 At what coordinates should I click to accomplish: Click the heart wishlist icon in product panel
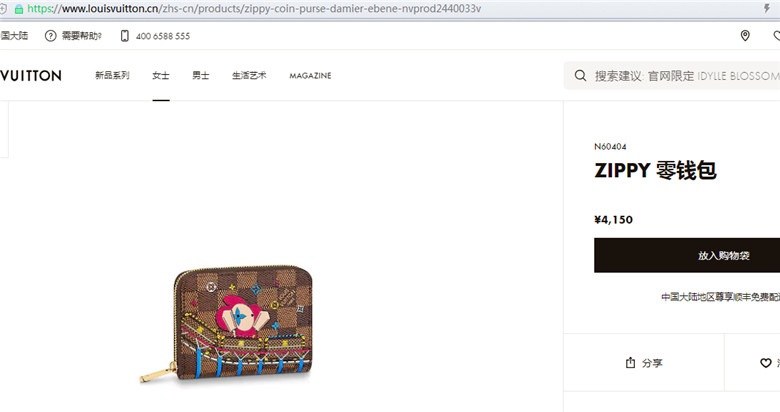point(766,363)
